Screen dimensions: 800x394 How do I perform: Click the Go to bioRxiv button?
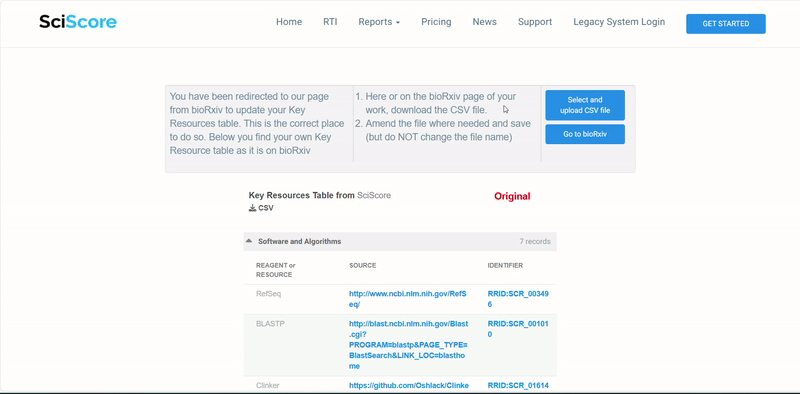click(585, 134)
